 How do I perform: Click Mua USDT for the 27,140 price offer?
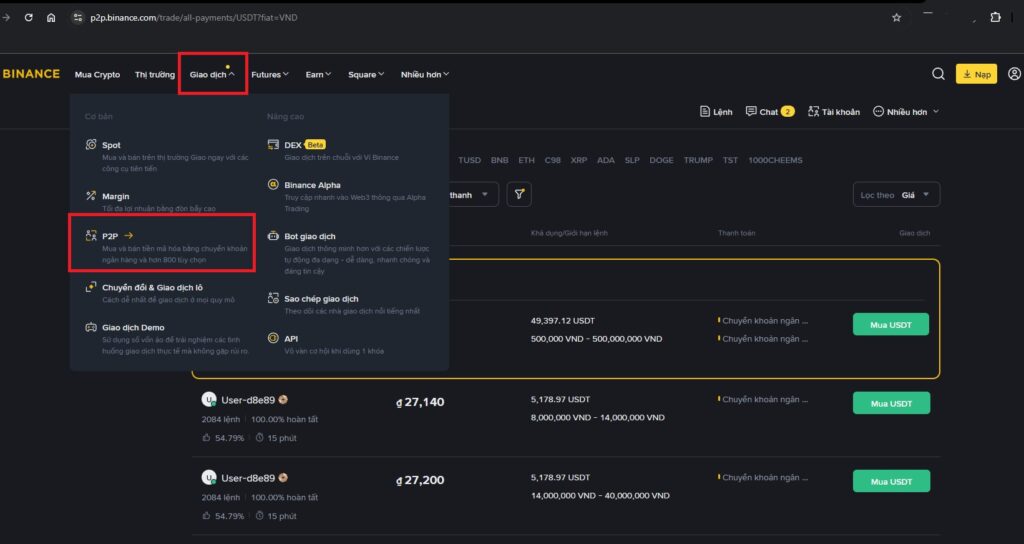tap(891, 404)
